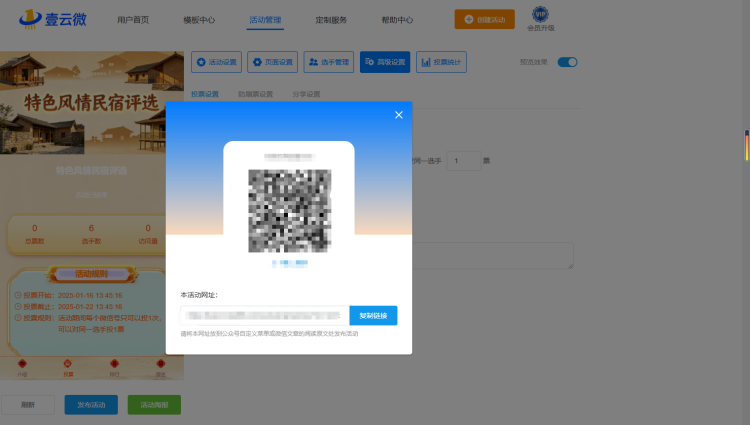Click the 投票截止 date line
The height and width of the screenshot is (425, 750).
[68, 306]
